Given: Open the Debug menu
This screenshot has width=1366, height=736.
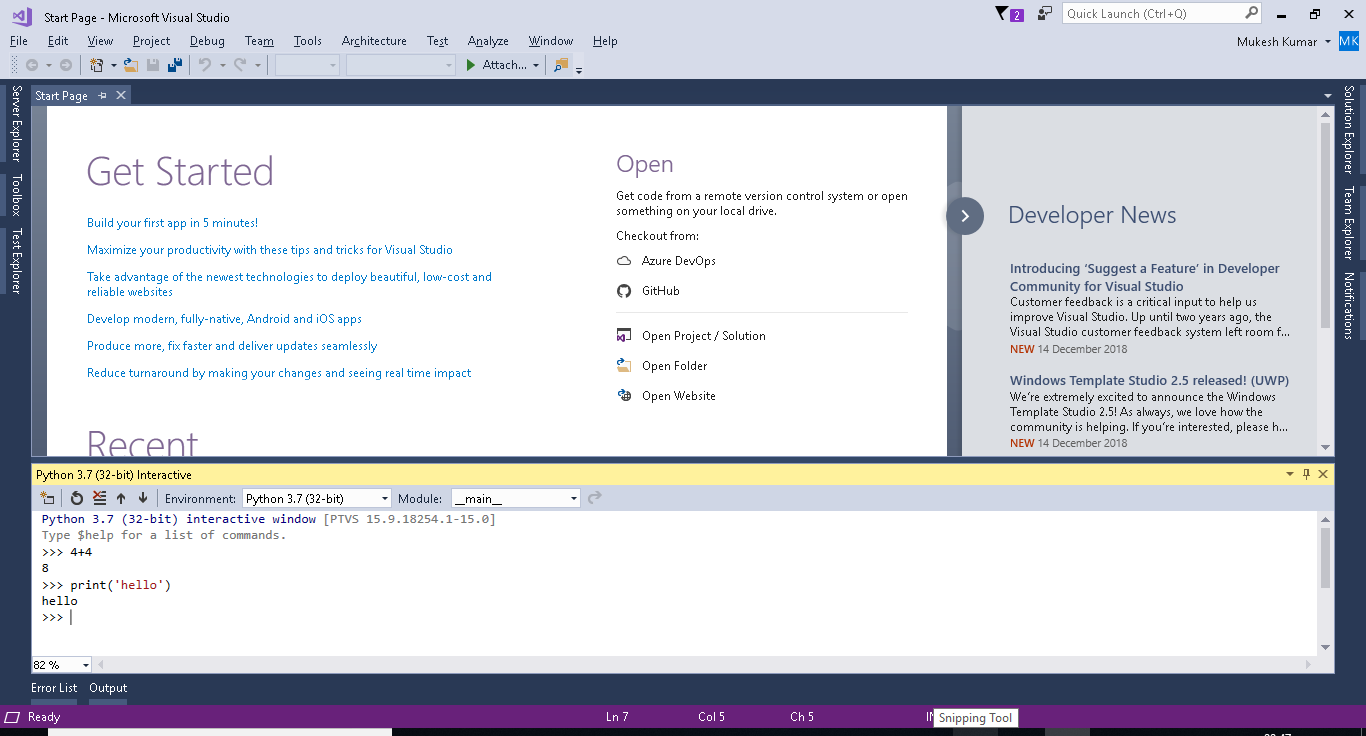Looking at the screenshot, I should pos(207,41).
